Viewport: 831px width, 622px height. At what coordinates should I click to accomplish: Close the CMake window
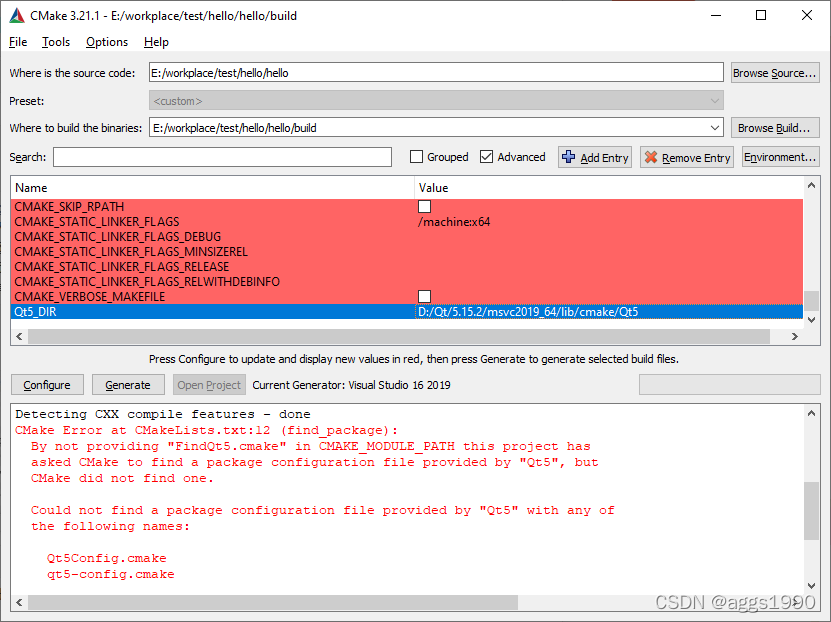coord(807,15)
